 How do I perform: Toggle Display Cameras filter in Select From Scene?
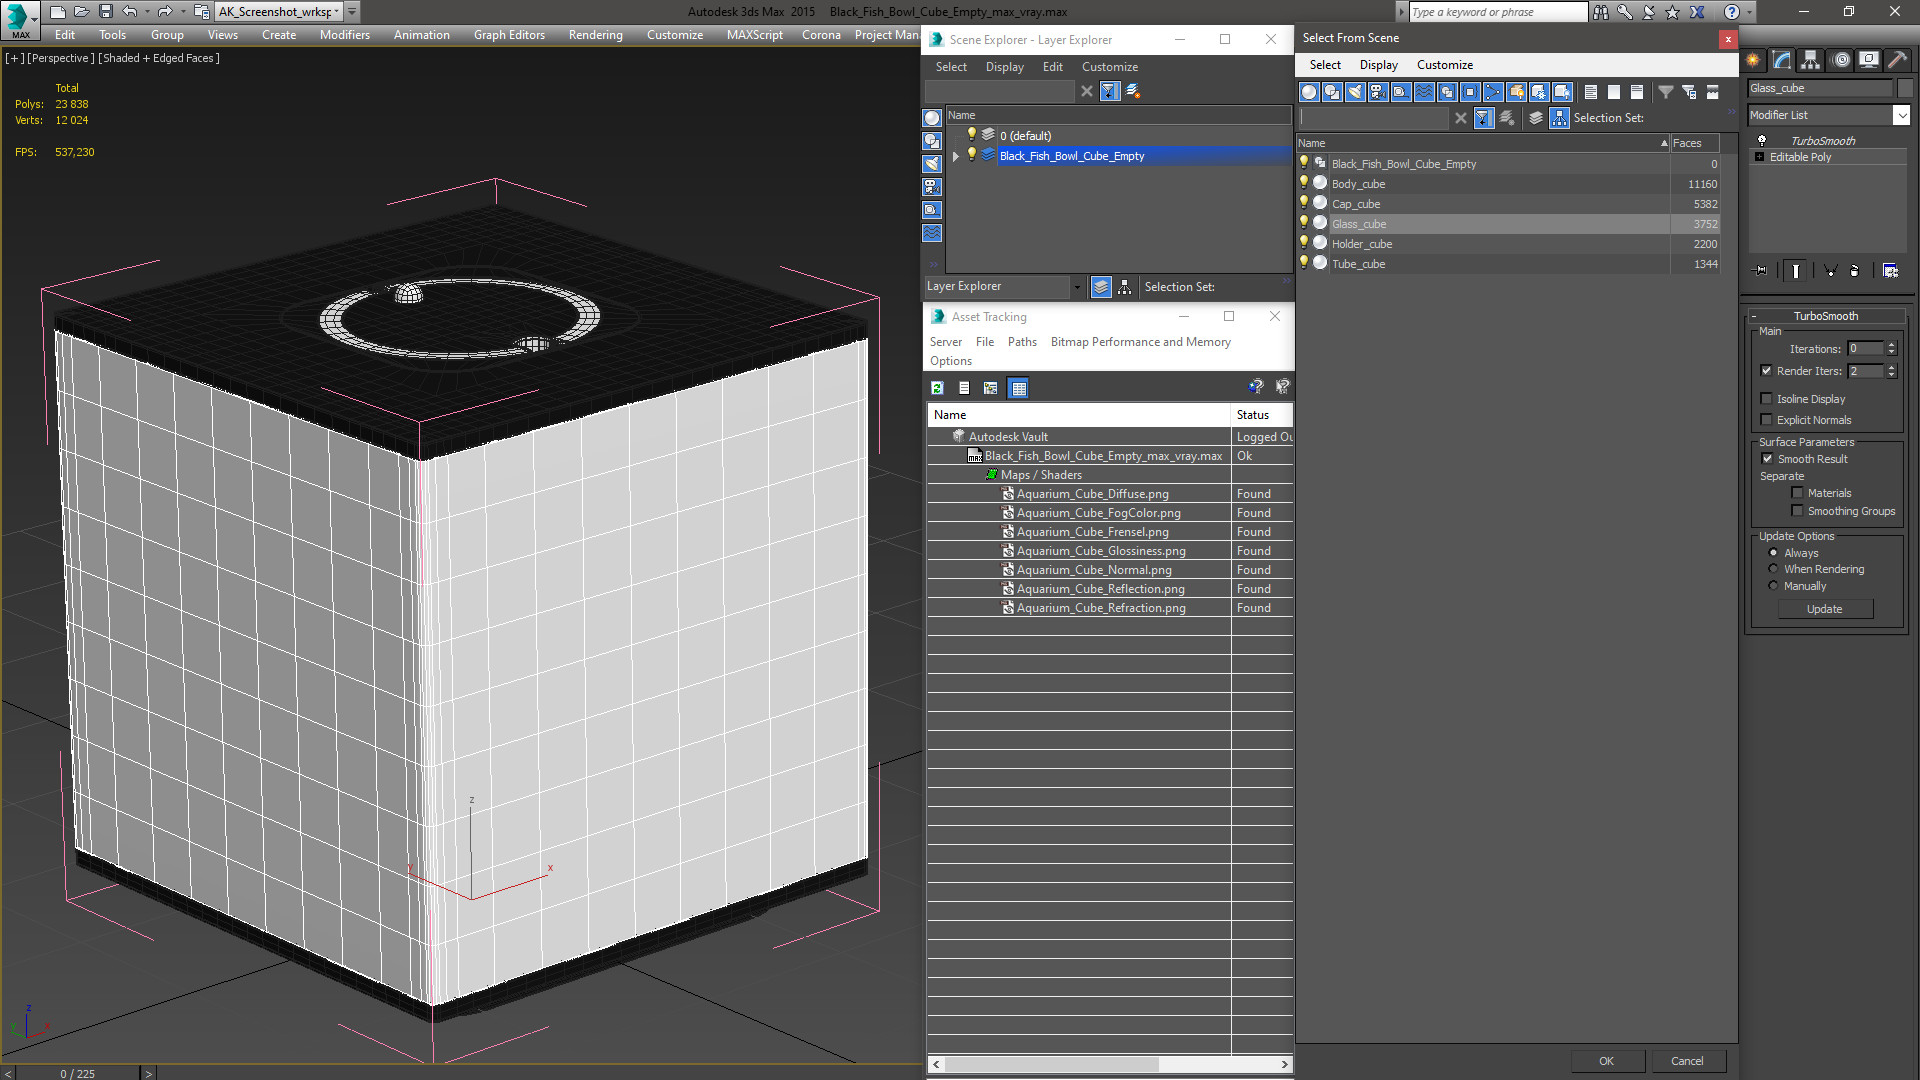(1378, 92)
